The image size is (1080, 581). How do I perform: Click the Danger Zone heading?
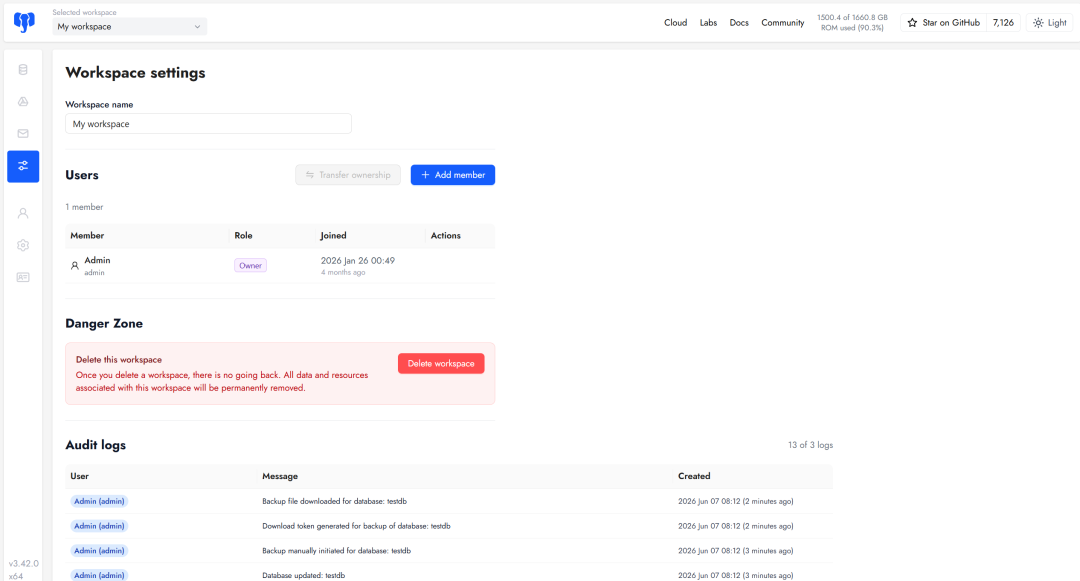point(104,324)
